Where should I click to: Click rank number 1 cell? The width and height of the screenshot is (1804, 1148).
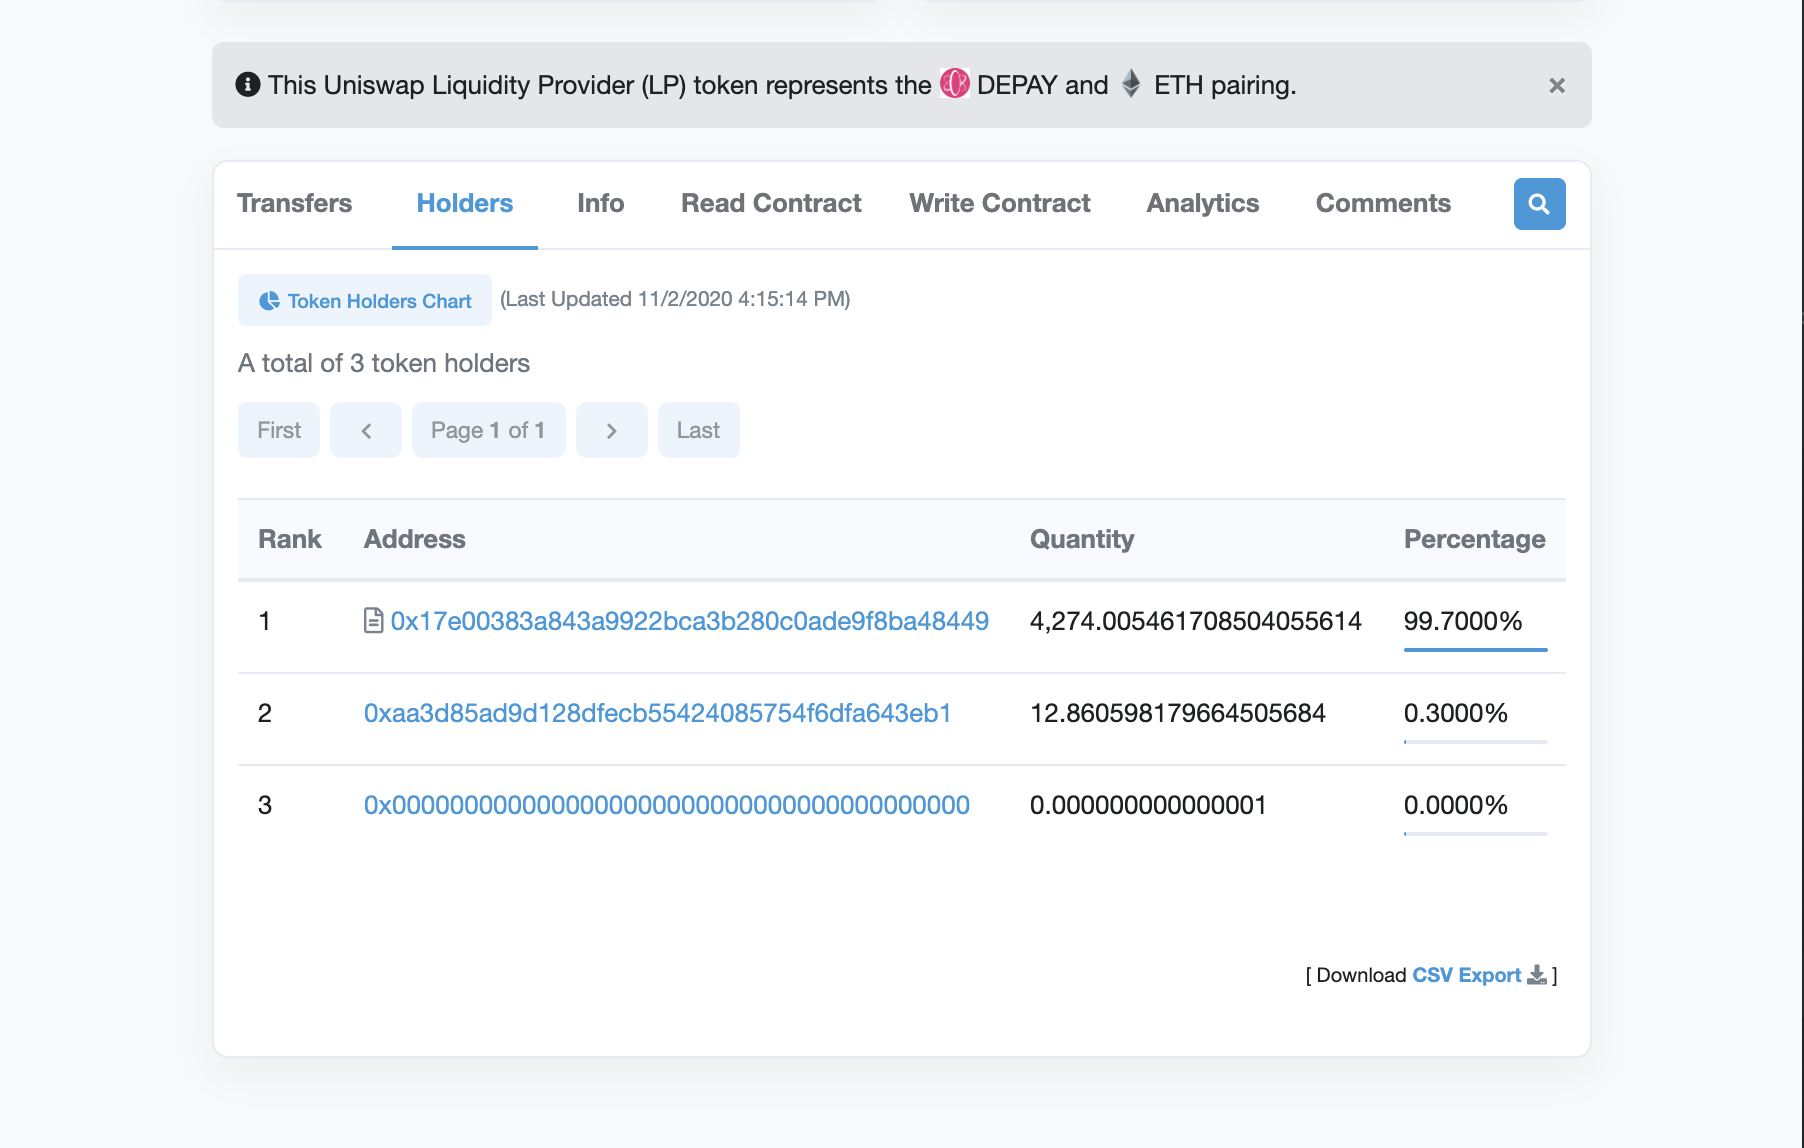click(x=265, y=621)
